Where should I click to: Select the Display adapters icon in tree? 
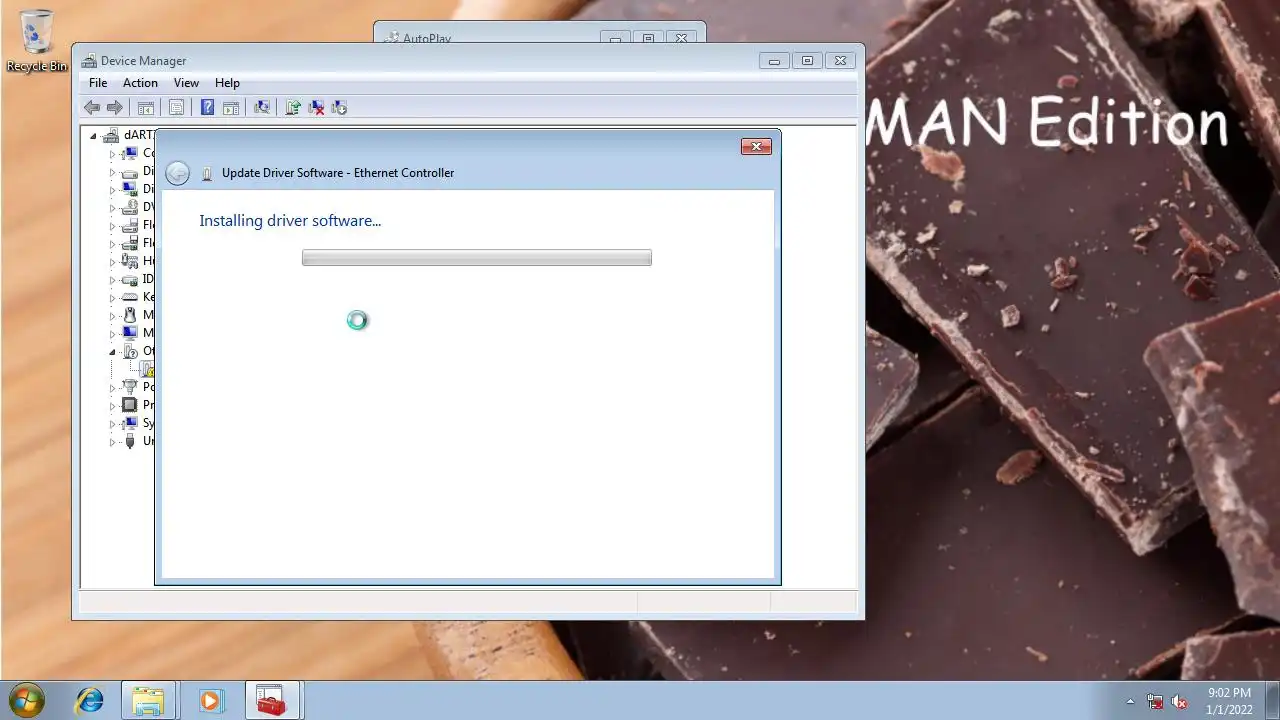pyautogui.click(x=129, y=189)
